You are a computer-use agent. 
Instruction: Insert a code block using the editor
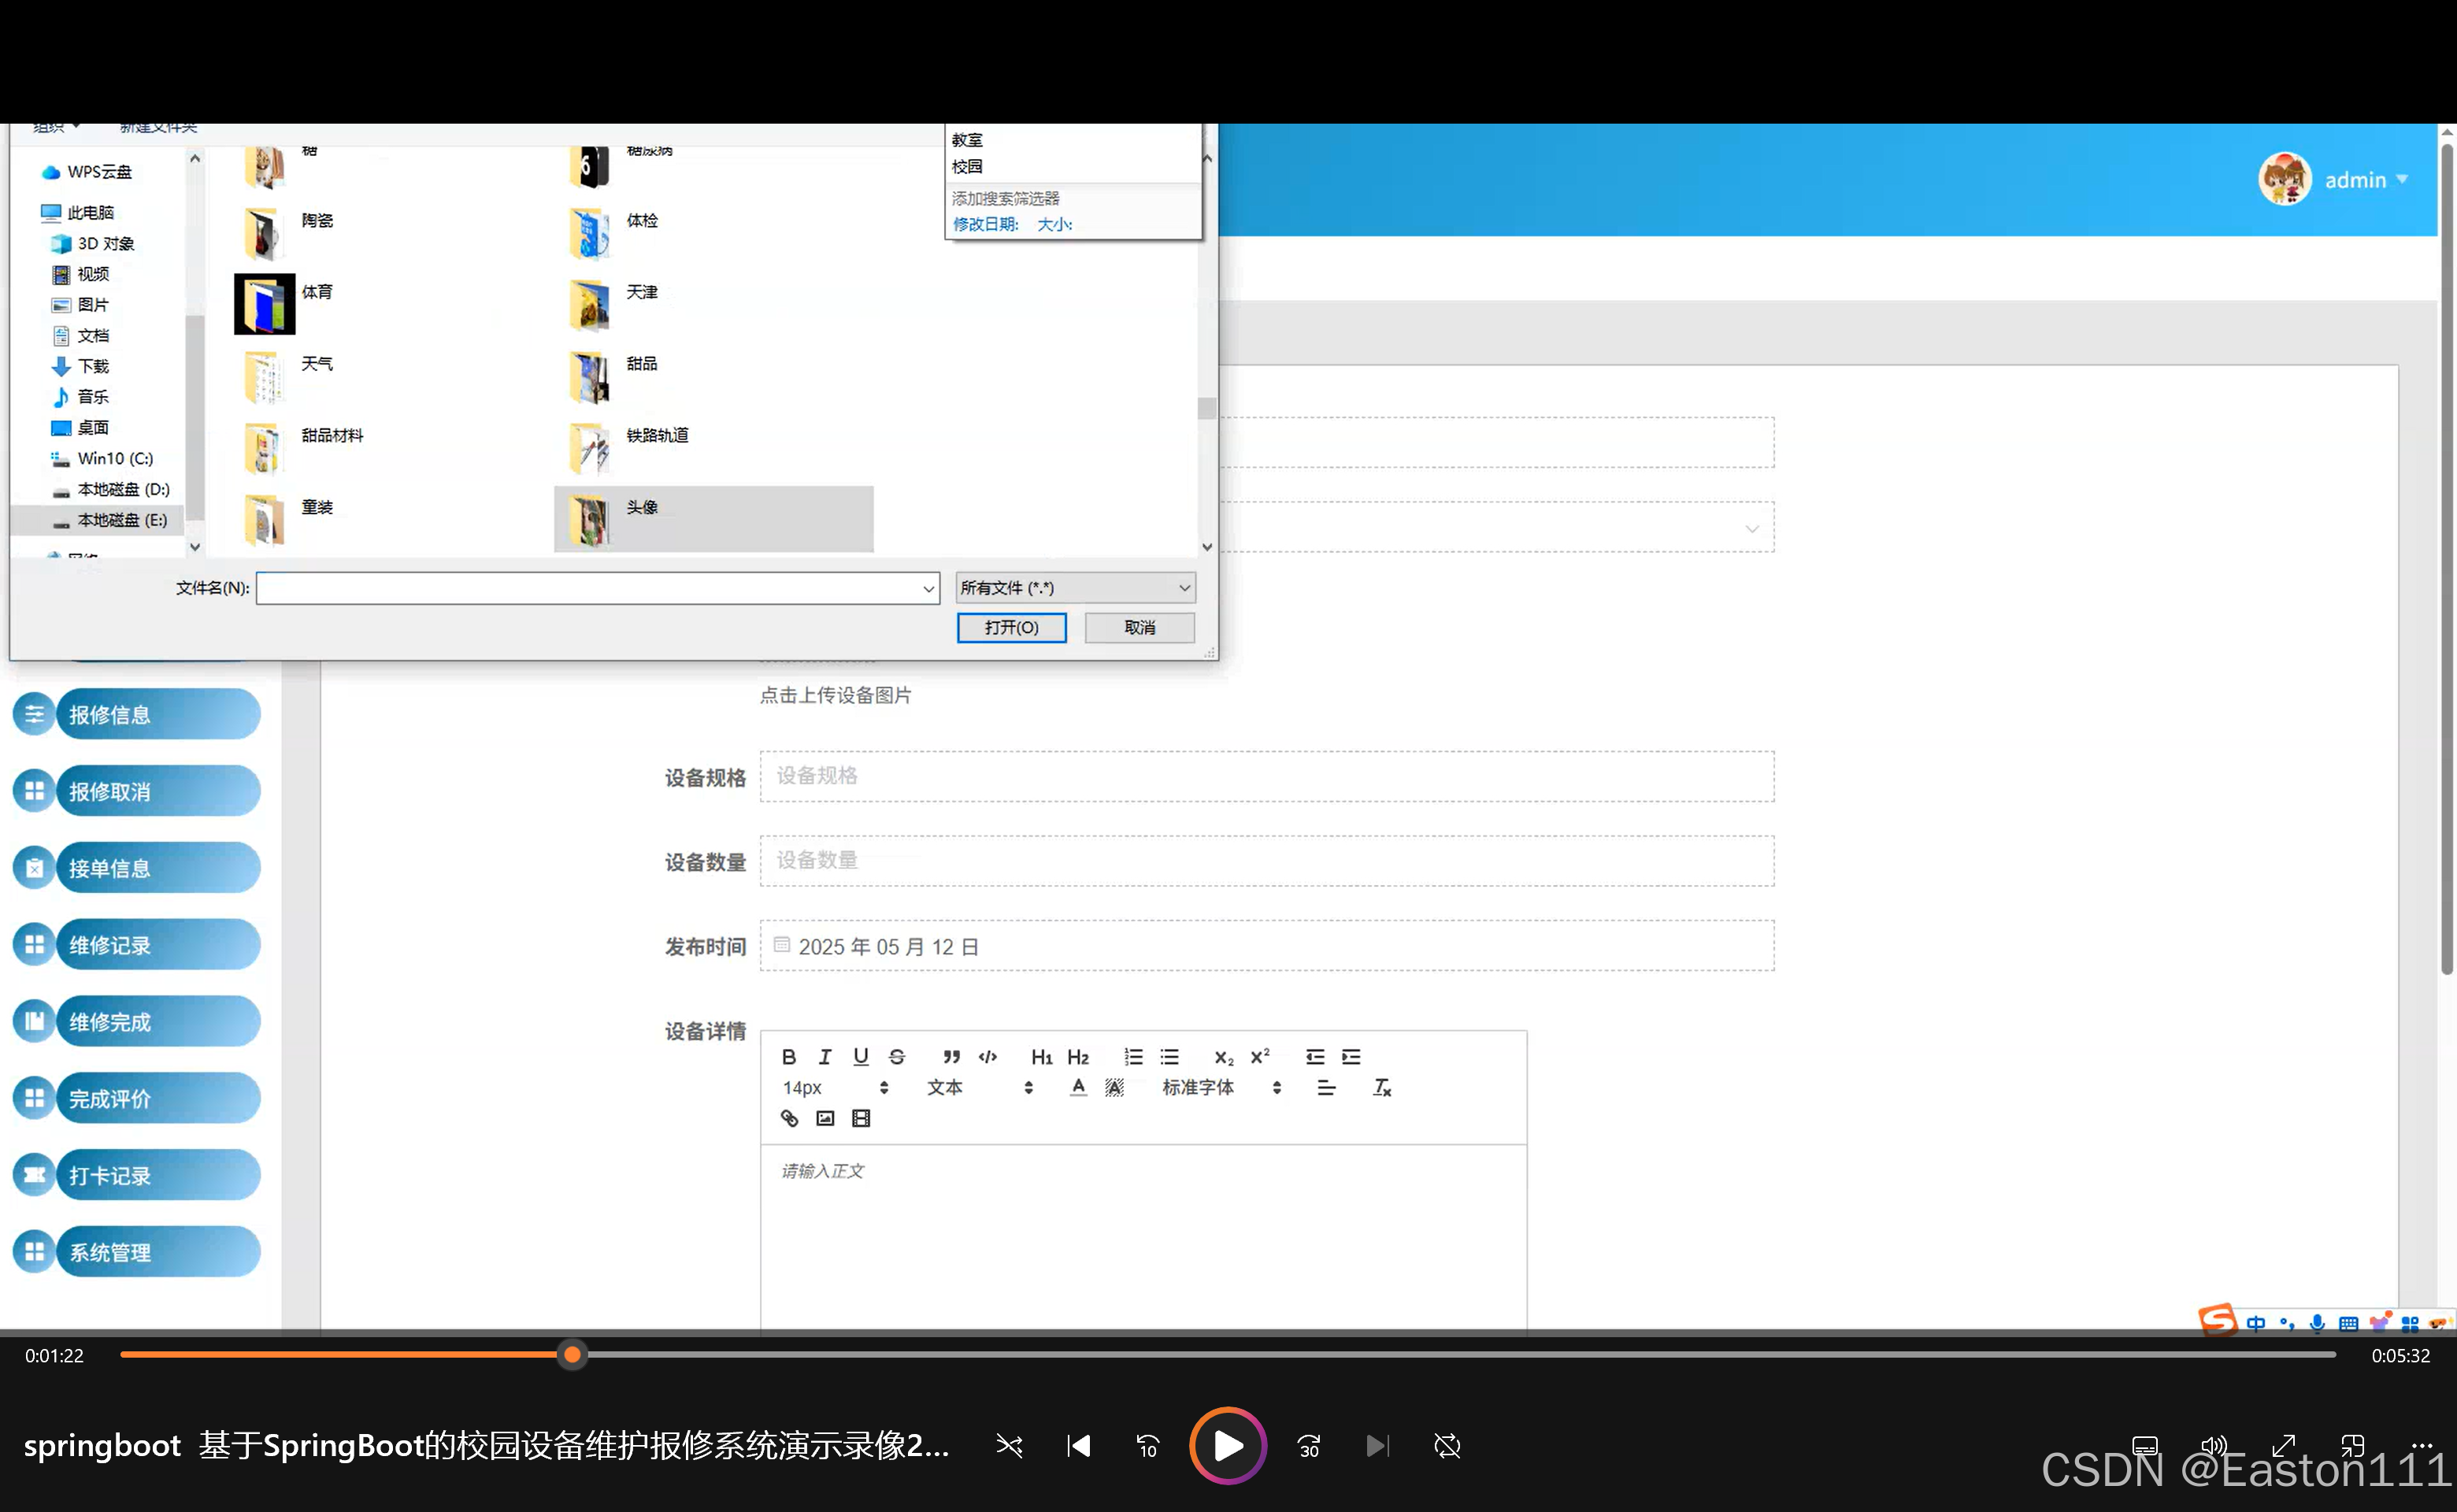coord(987,1057)
